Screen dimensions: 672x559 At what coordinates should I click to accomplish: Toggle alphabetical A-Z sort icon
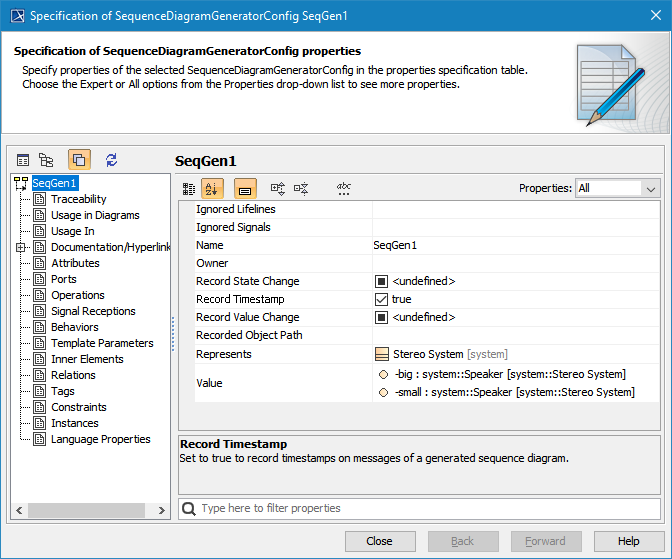(x=212, y=188)
